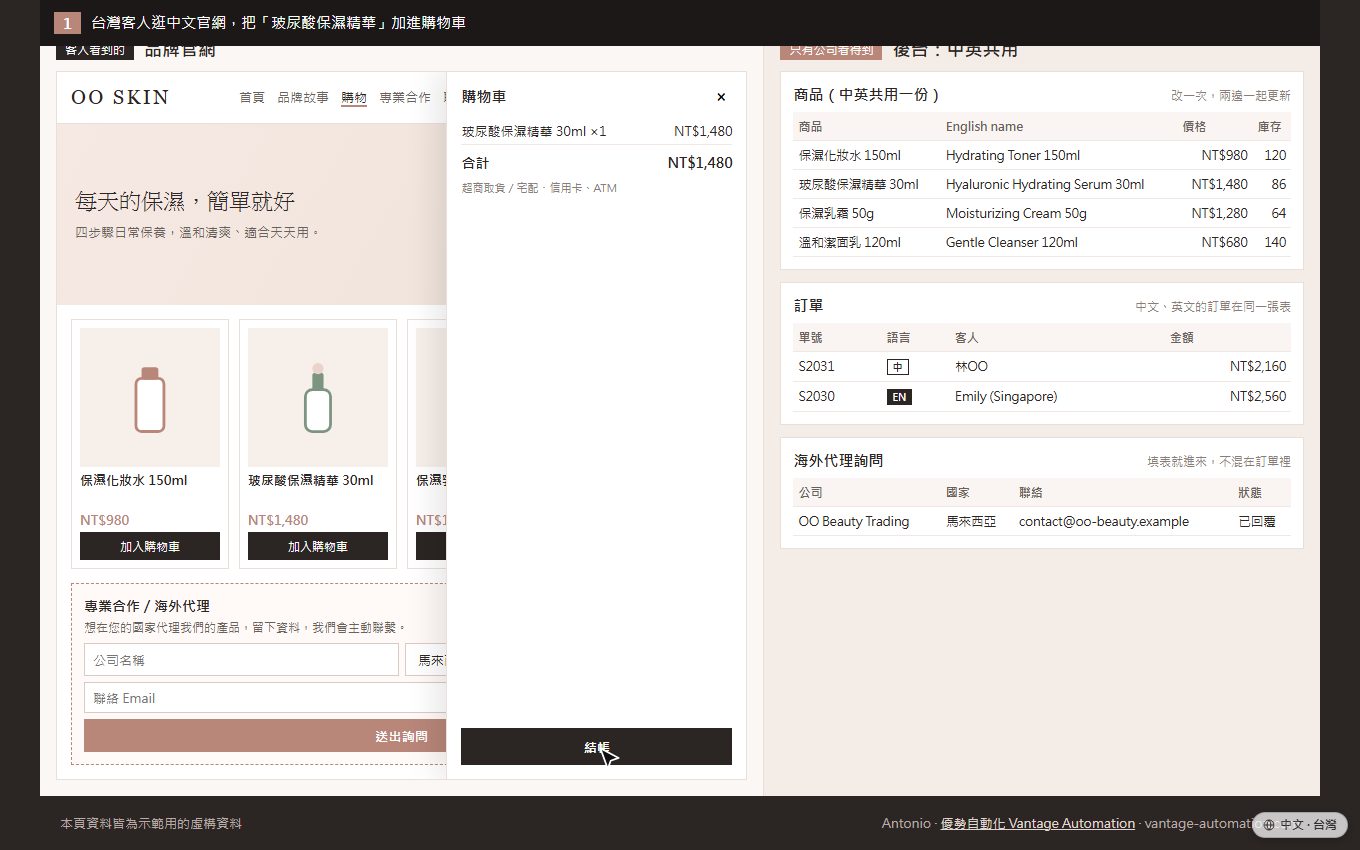Close the 購物車 cart panel

721,97
